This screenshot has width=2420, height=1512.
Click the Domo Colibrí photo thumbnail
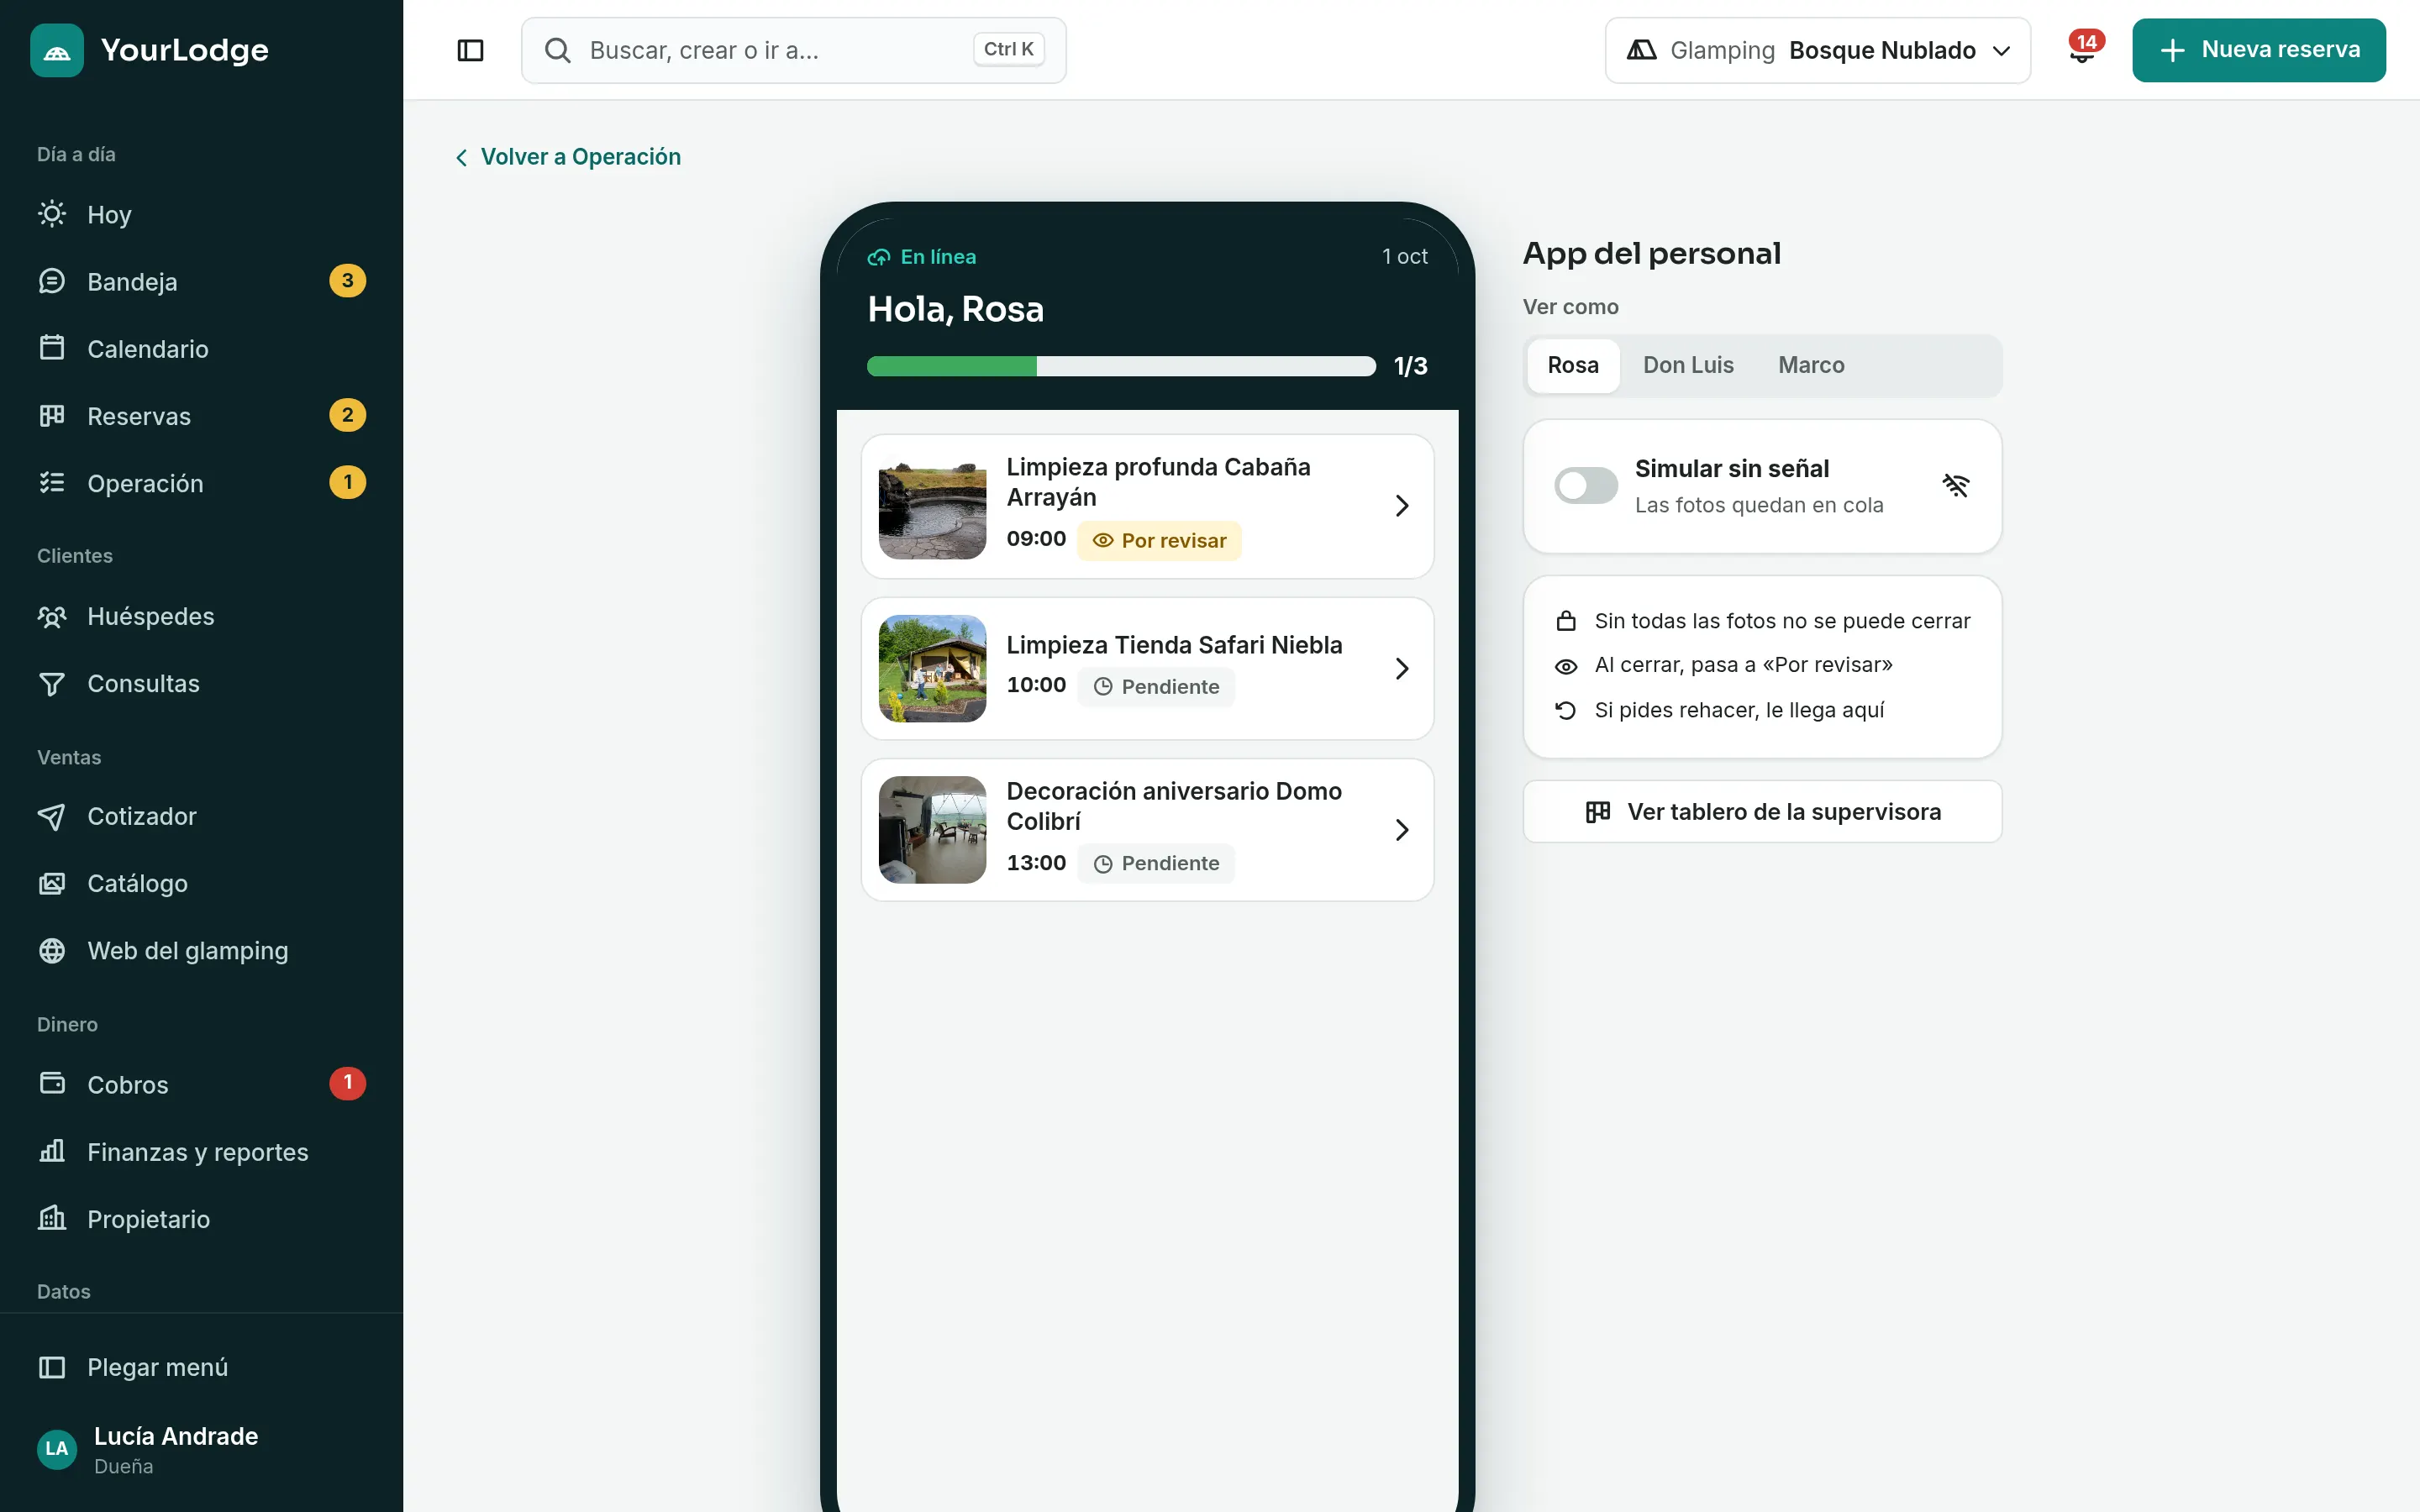tap(932, 830)
